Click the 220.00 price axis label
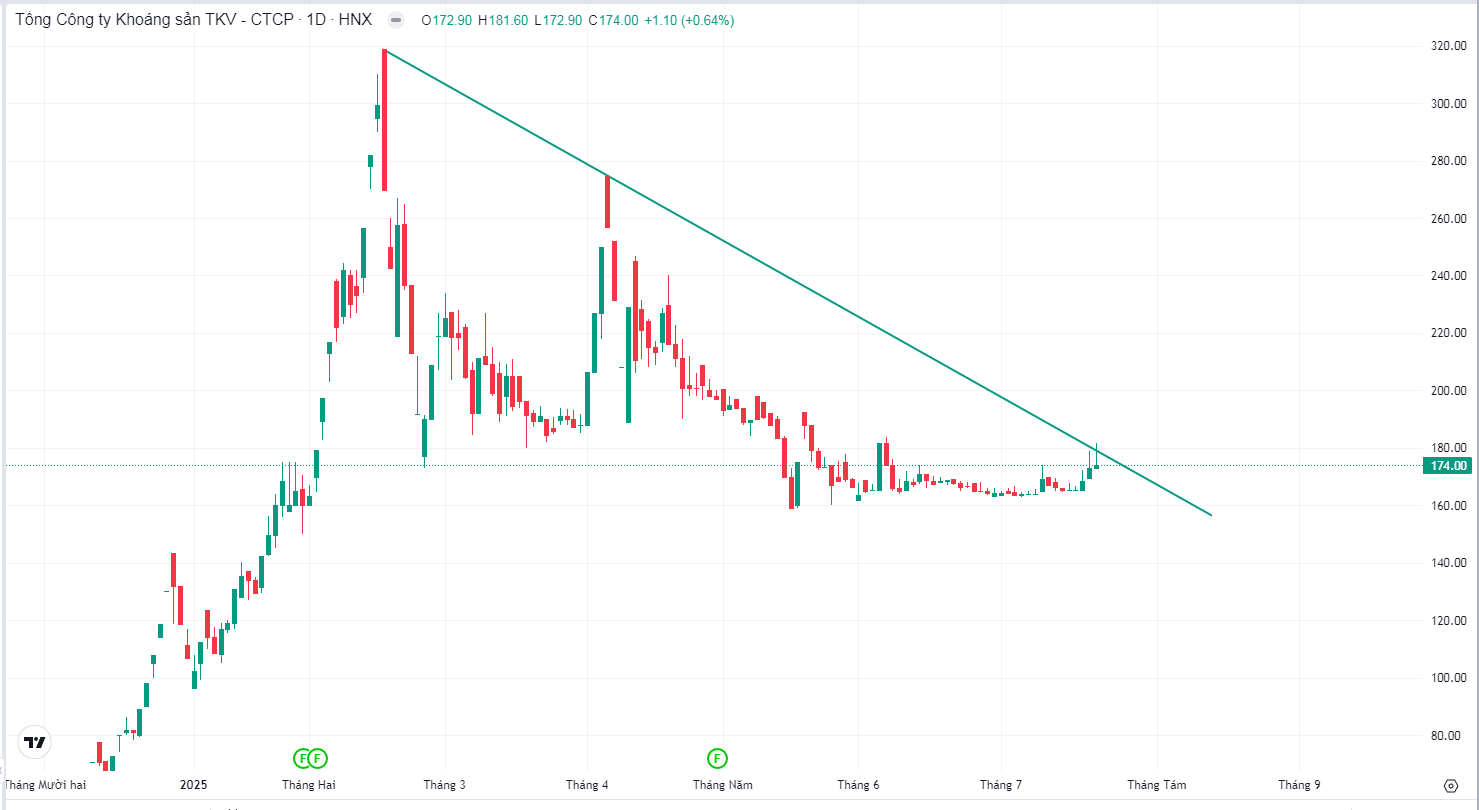 click(x=1448, y=333)
